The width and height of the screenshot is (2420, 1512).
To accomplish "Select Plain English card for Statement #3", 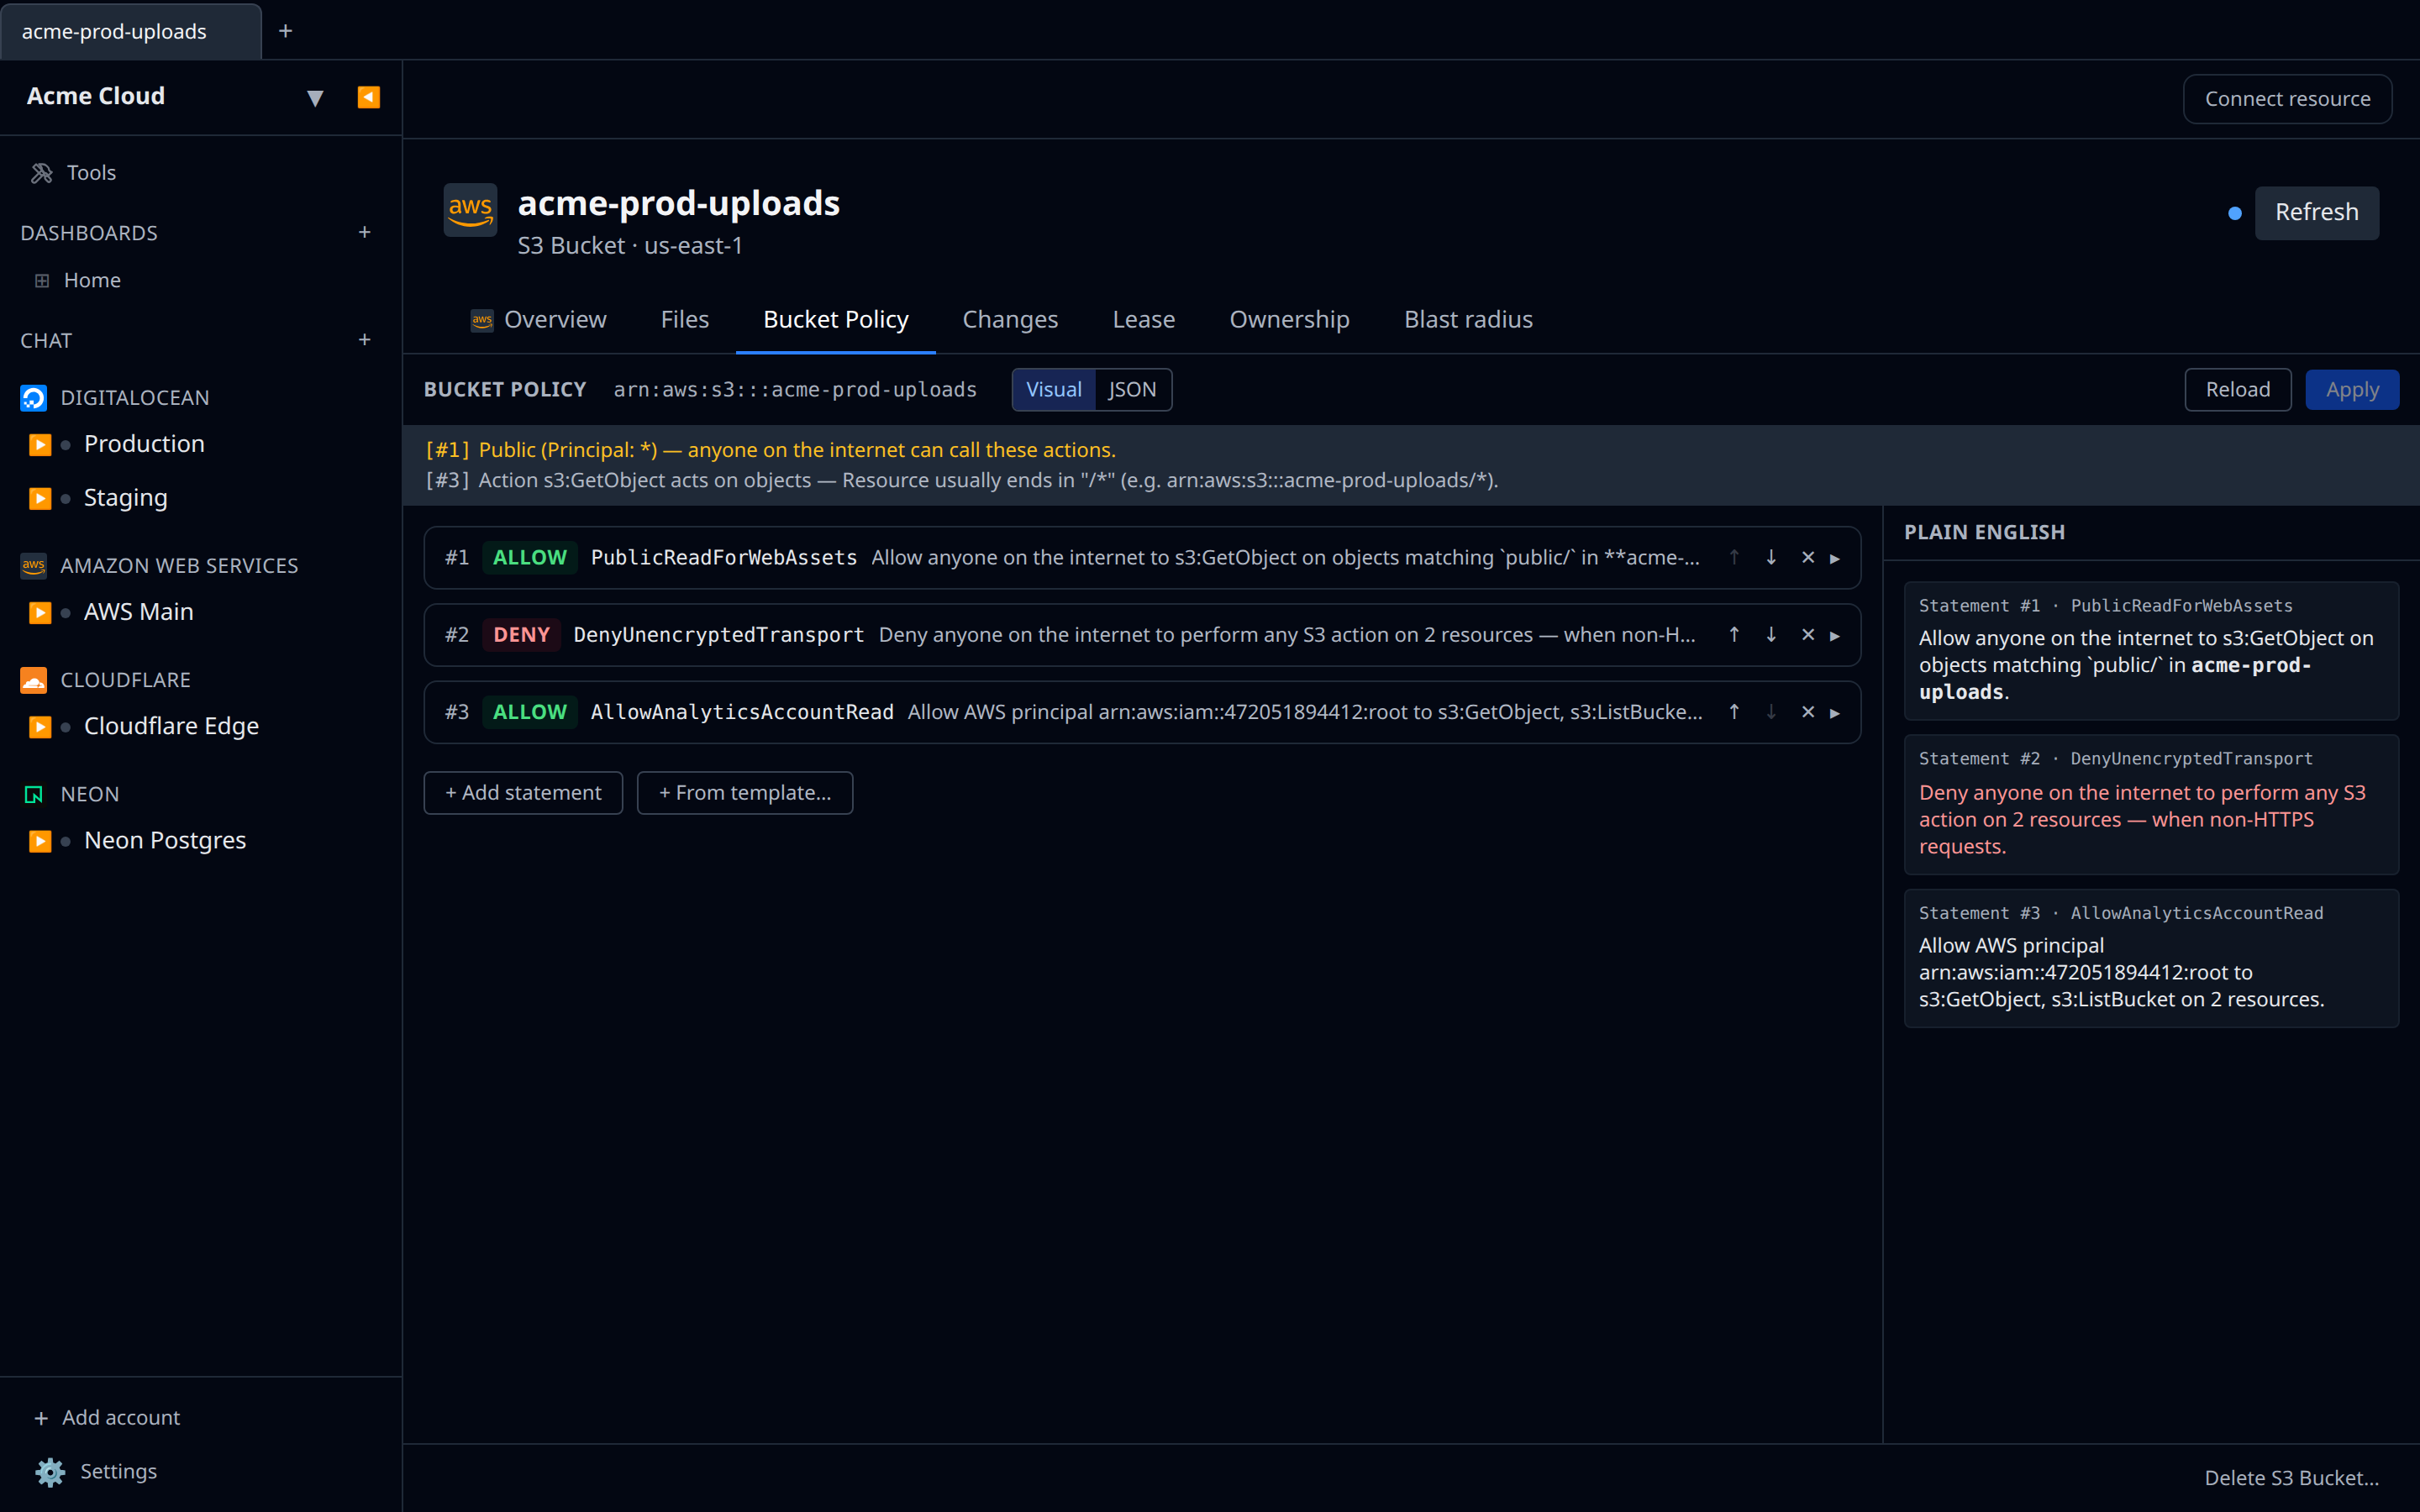I will [2151, 958].
